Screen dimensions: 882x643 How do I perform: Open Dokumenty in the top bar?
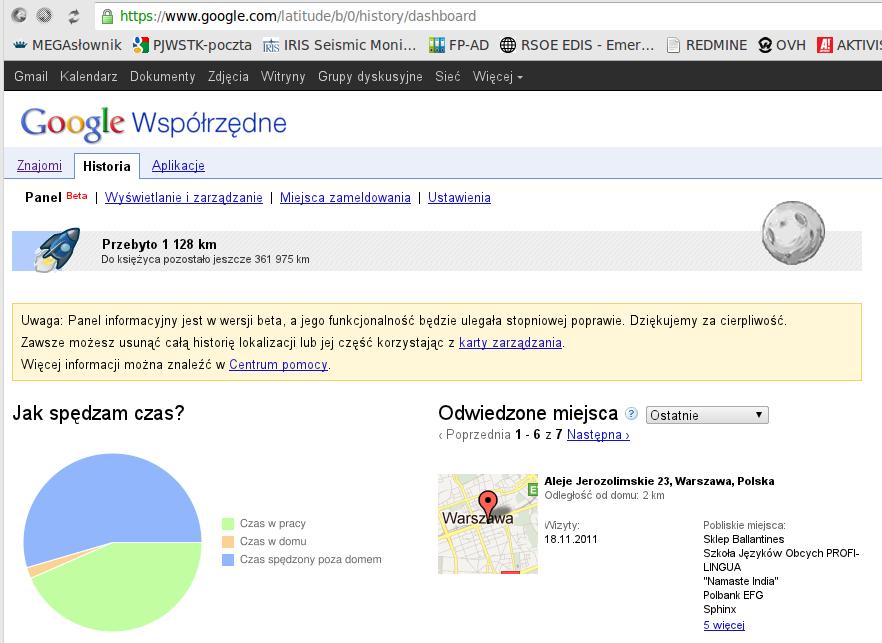[163, 76]
